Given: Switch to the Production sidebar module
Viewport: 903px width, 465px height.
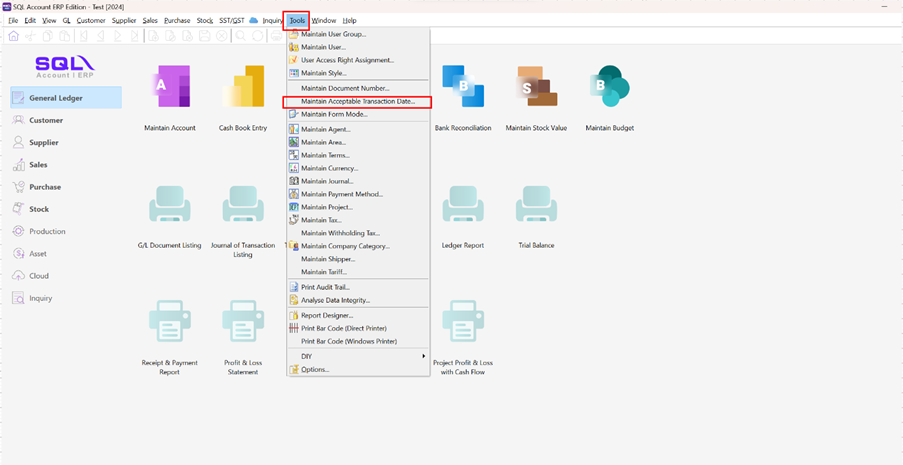Looking at the screenshot, I should tap(47, 231).
